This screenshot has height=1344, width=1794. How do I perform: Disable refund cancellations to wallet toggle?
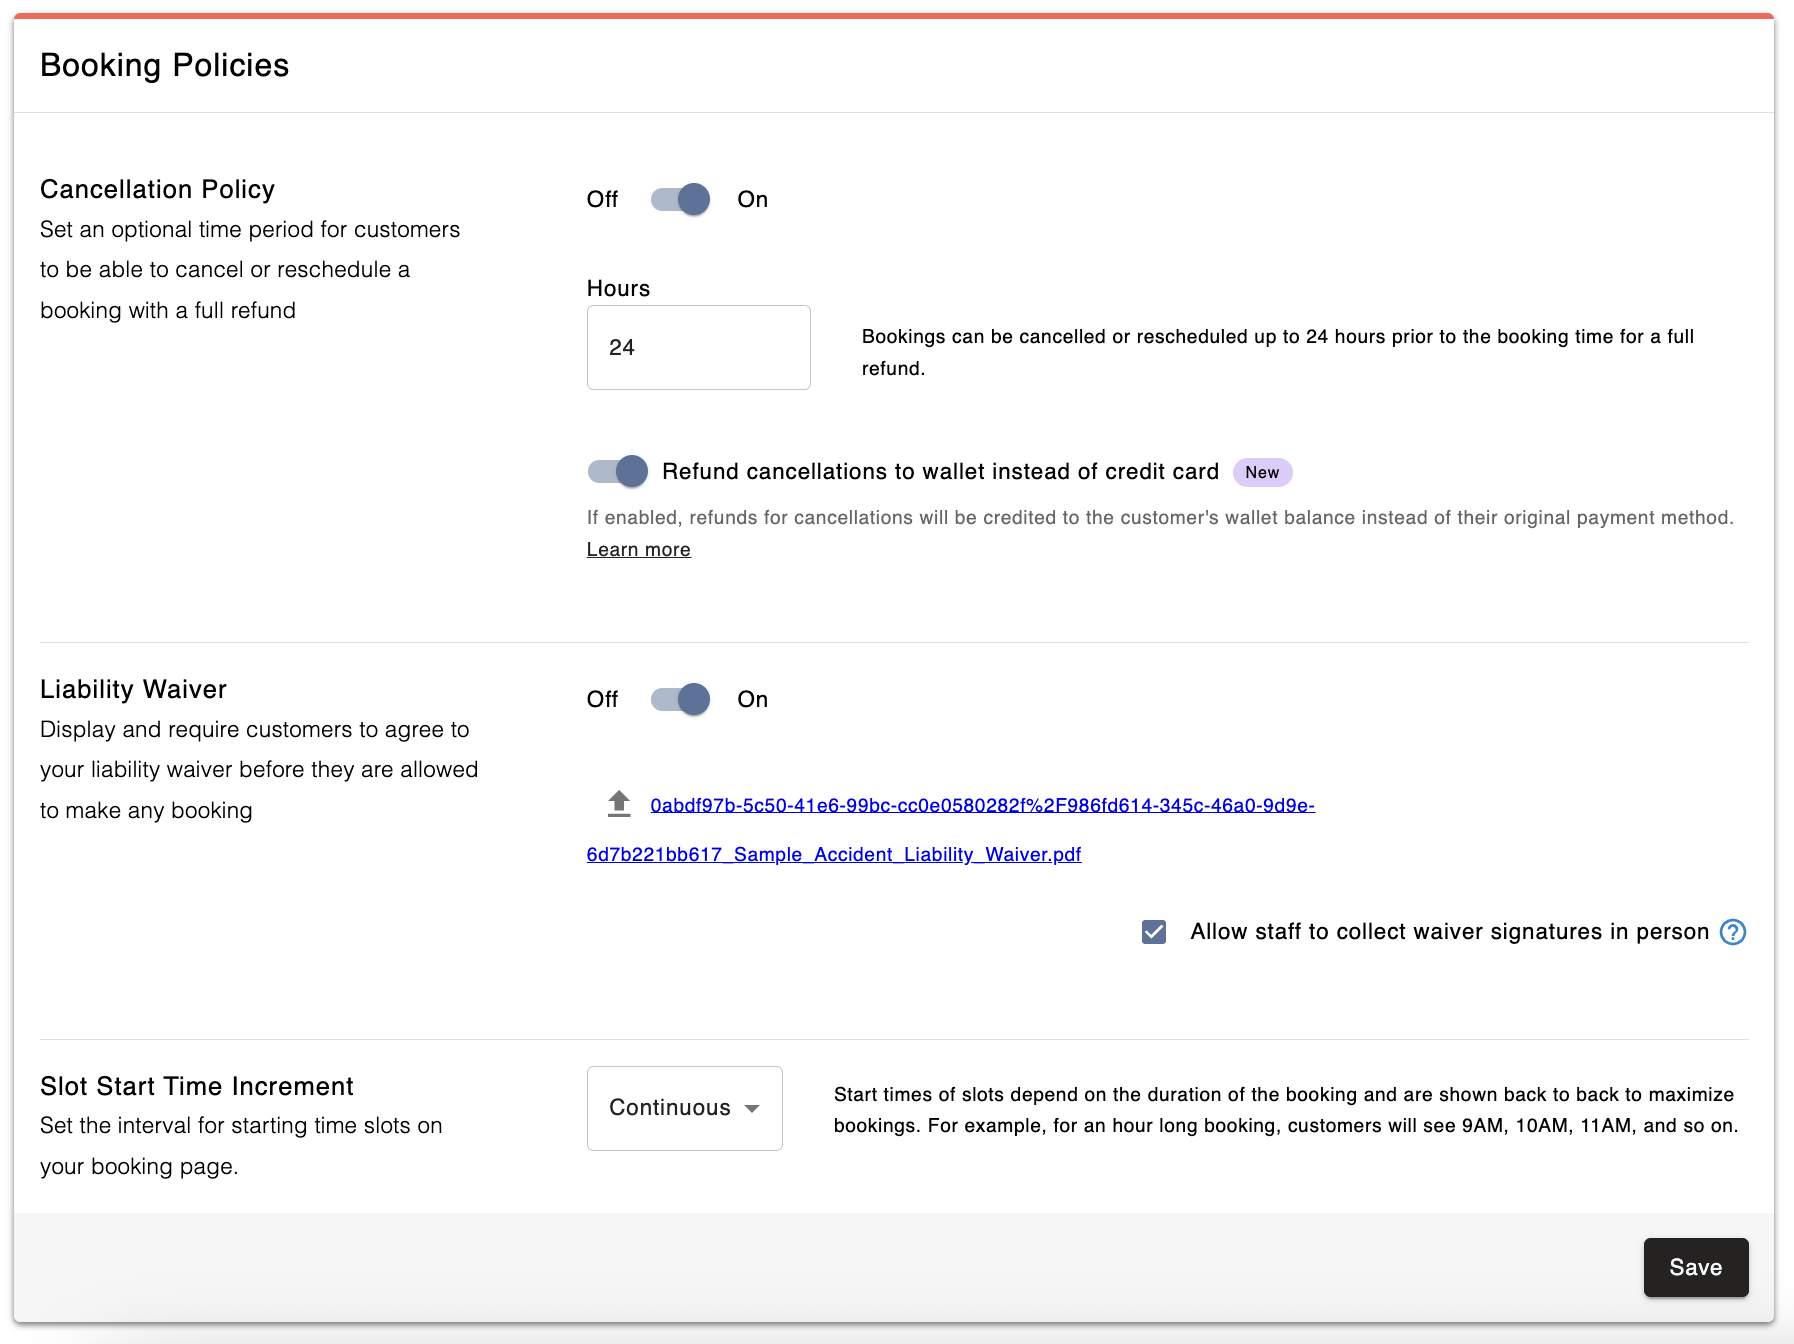click(x=617, y=471)
